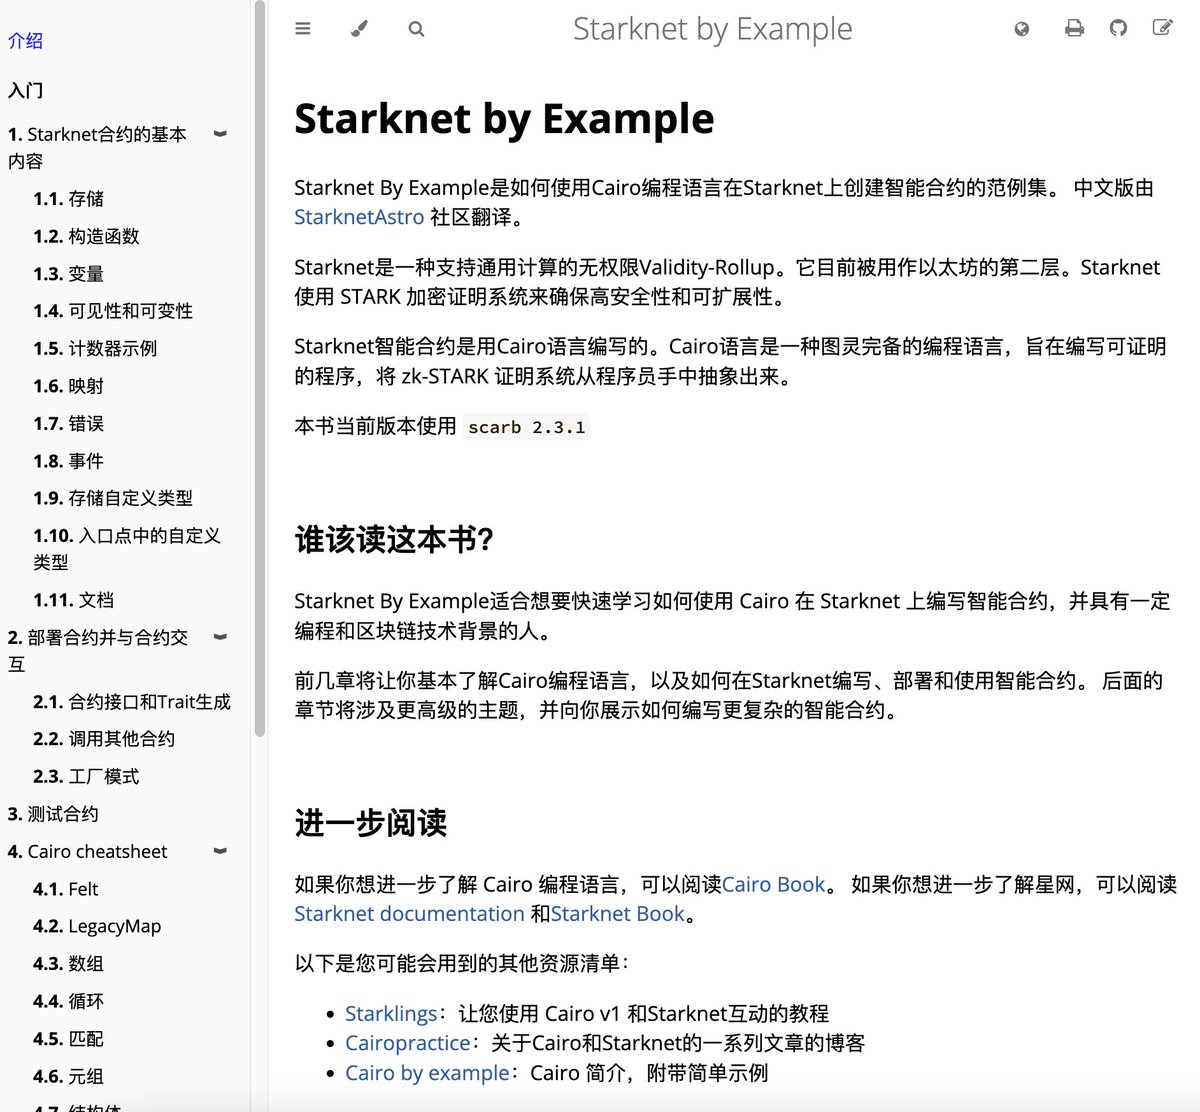This screenshot has height=1112, width=1200.
Task: Open chapter 1.6 映射
Action: coord(68,386)
